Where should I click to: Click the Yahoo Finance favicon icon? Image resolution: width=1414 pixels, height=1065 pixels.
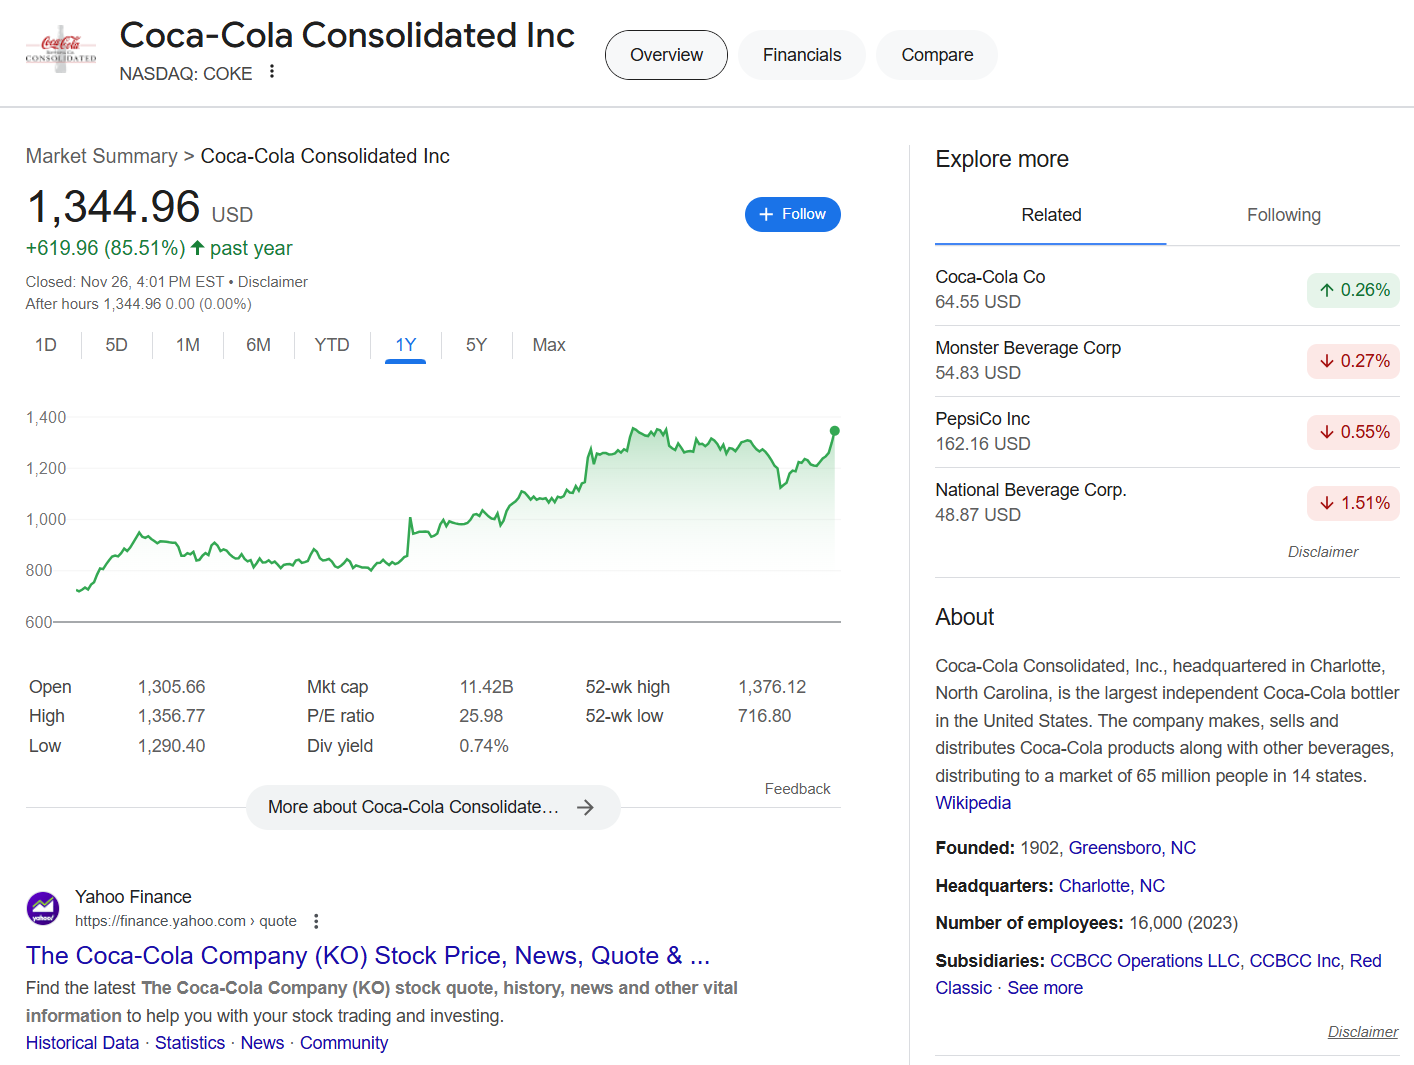point(43,908)
